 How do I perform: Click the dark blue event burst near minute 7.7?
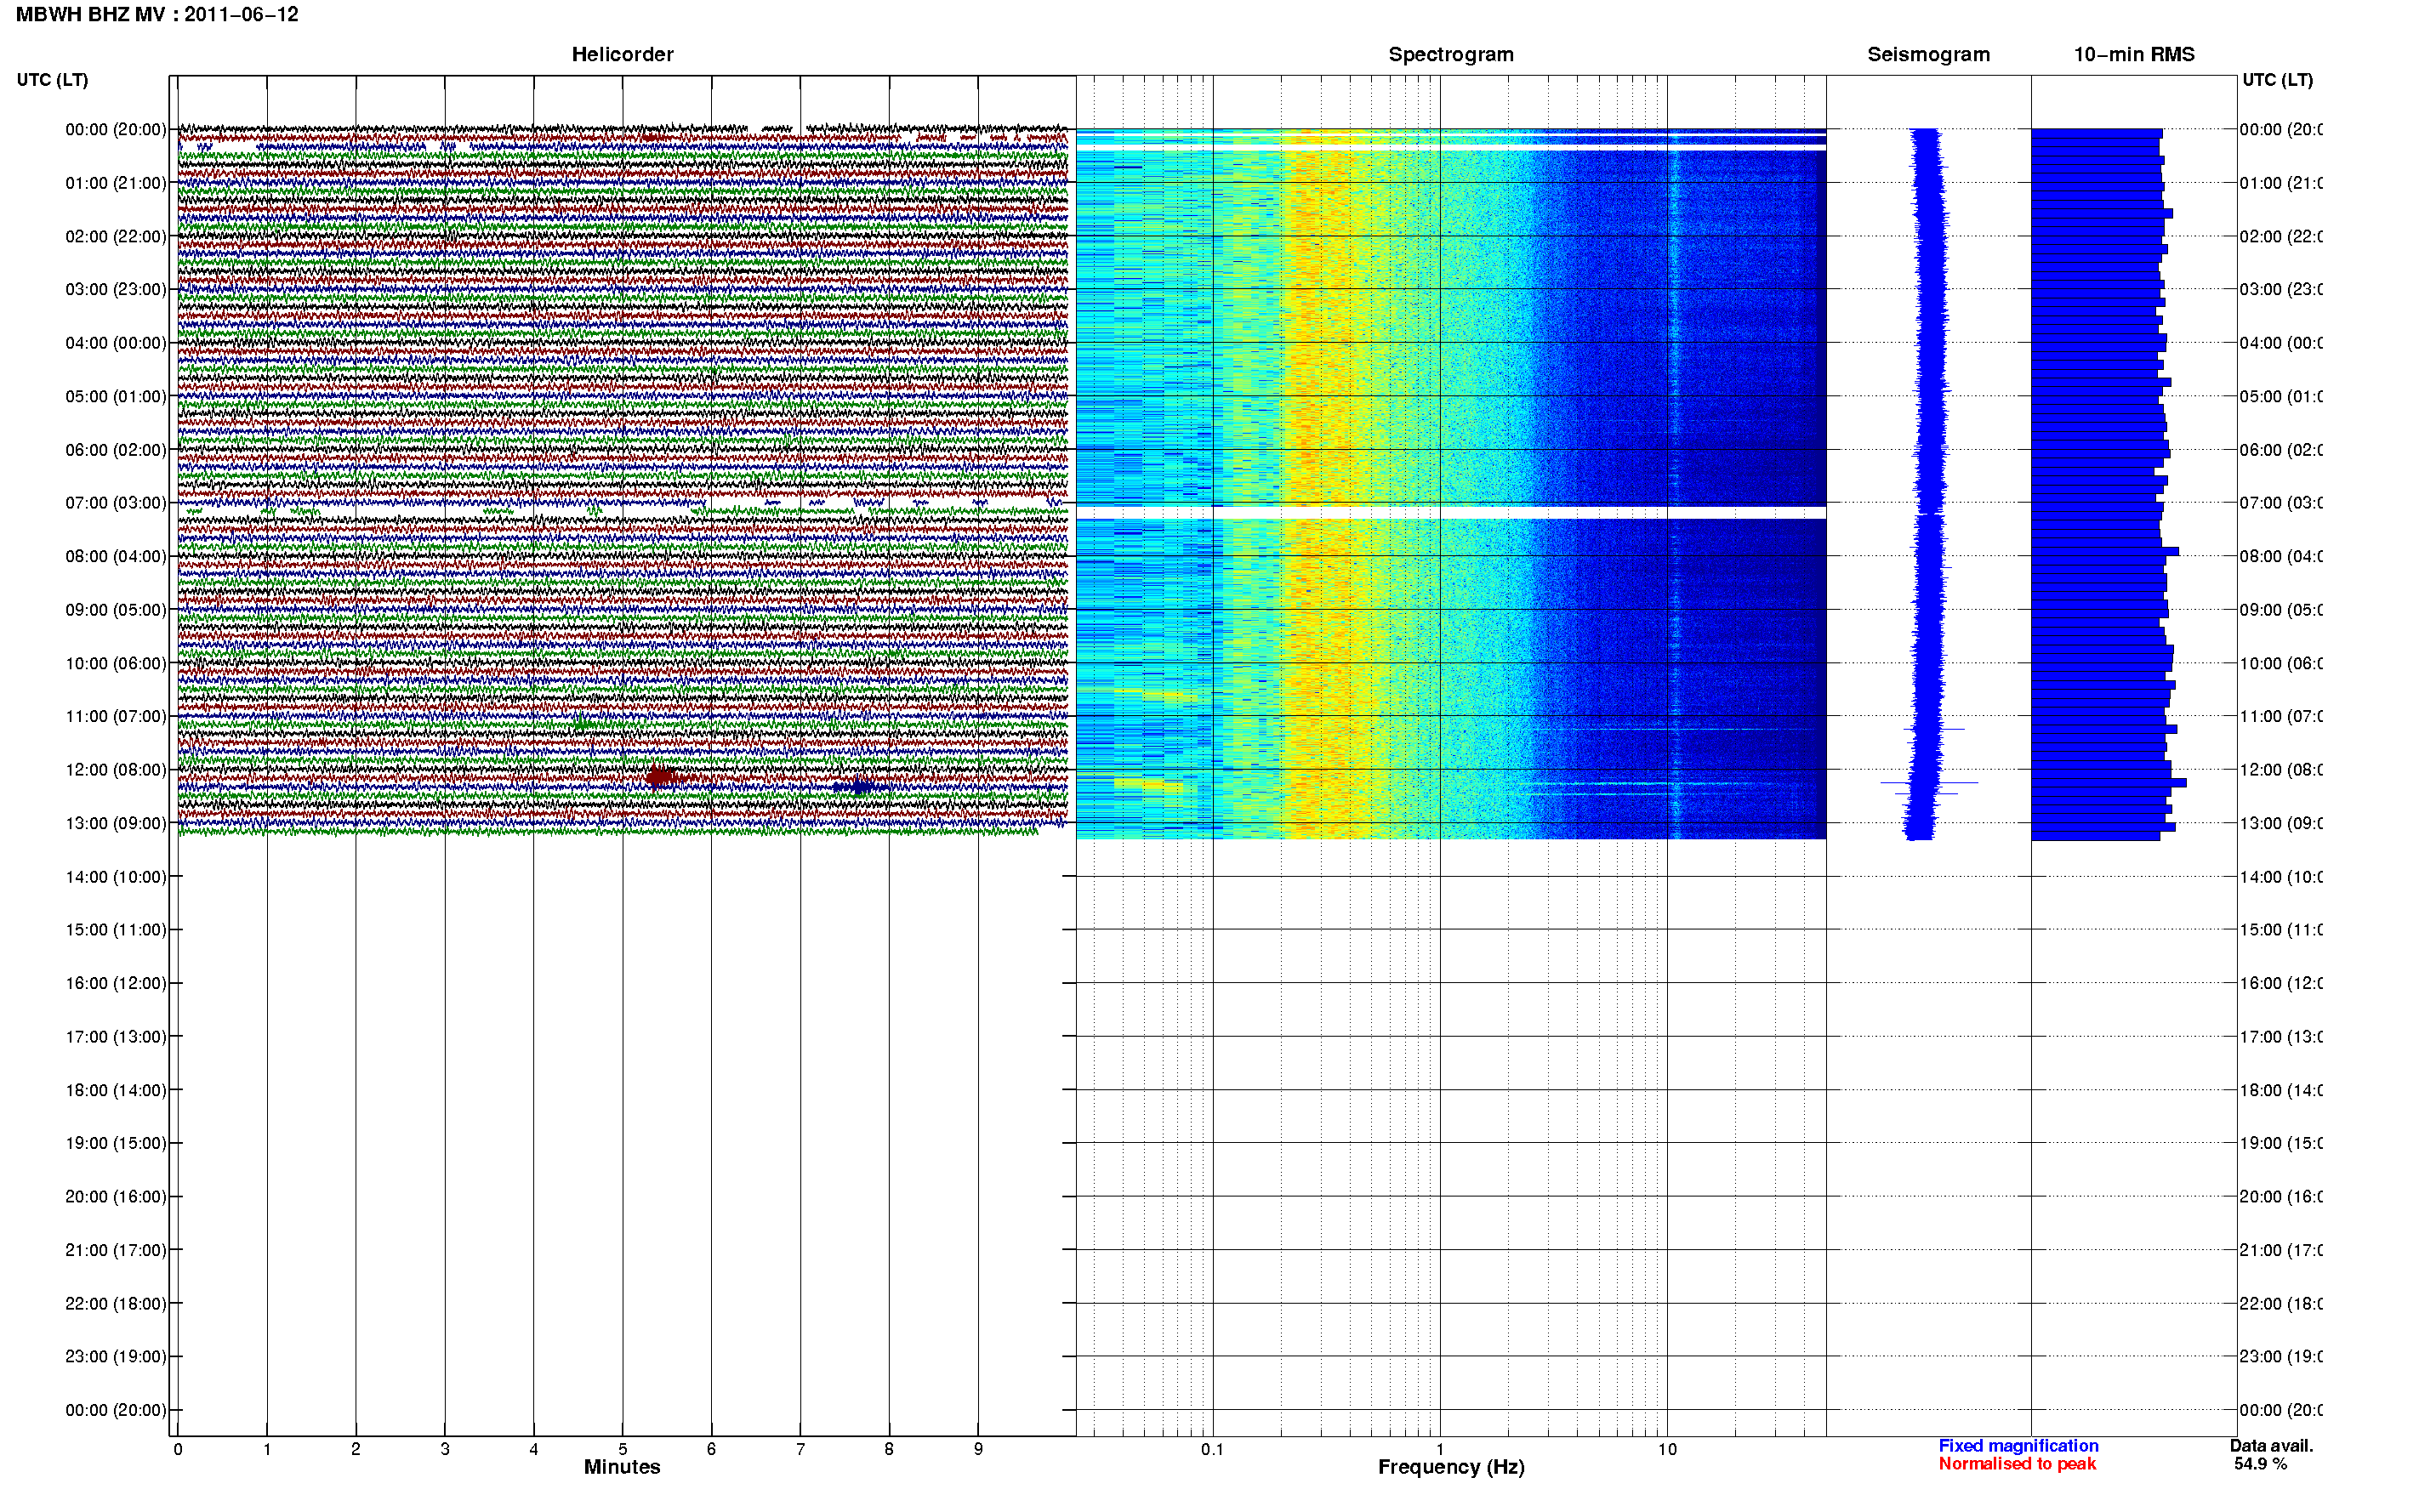point(860,787)
